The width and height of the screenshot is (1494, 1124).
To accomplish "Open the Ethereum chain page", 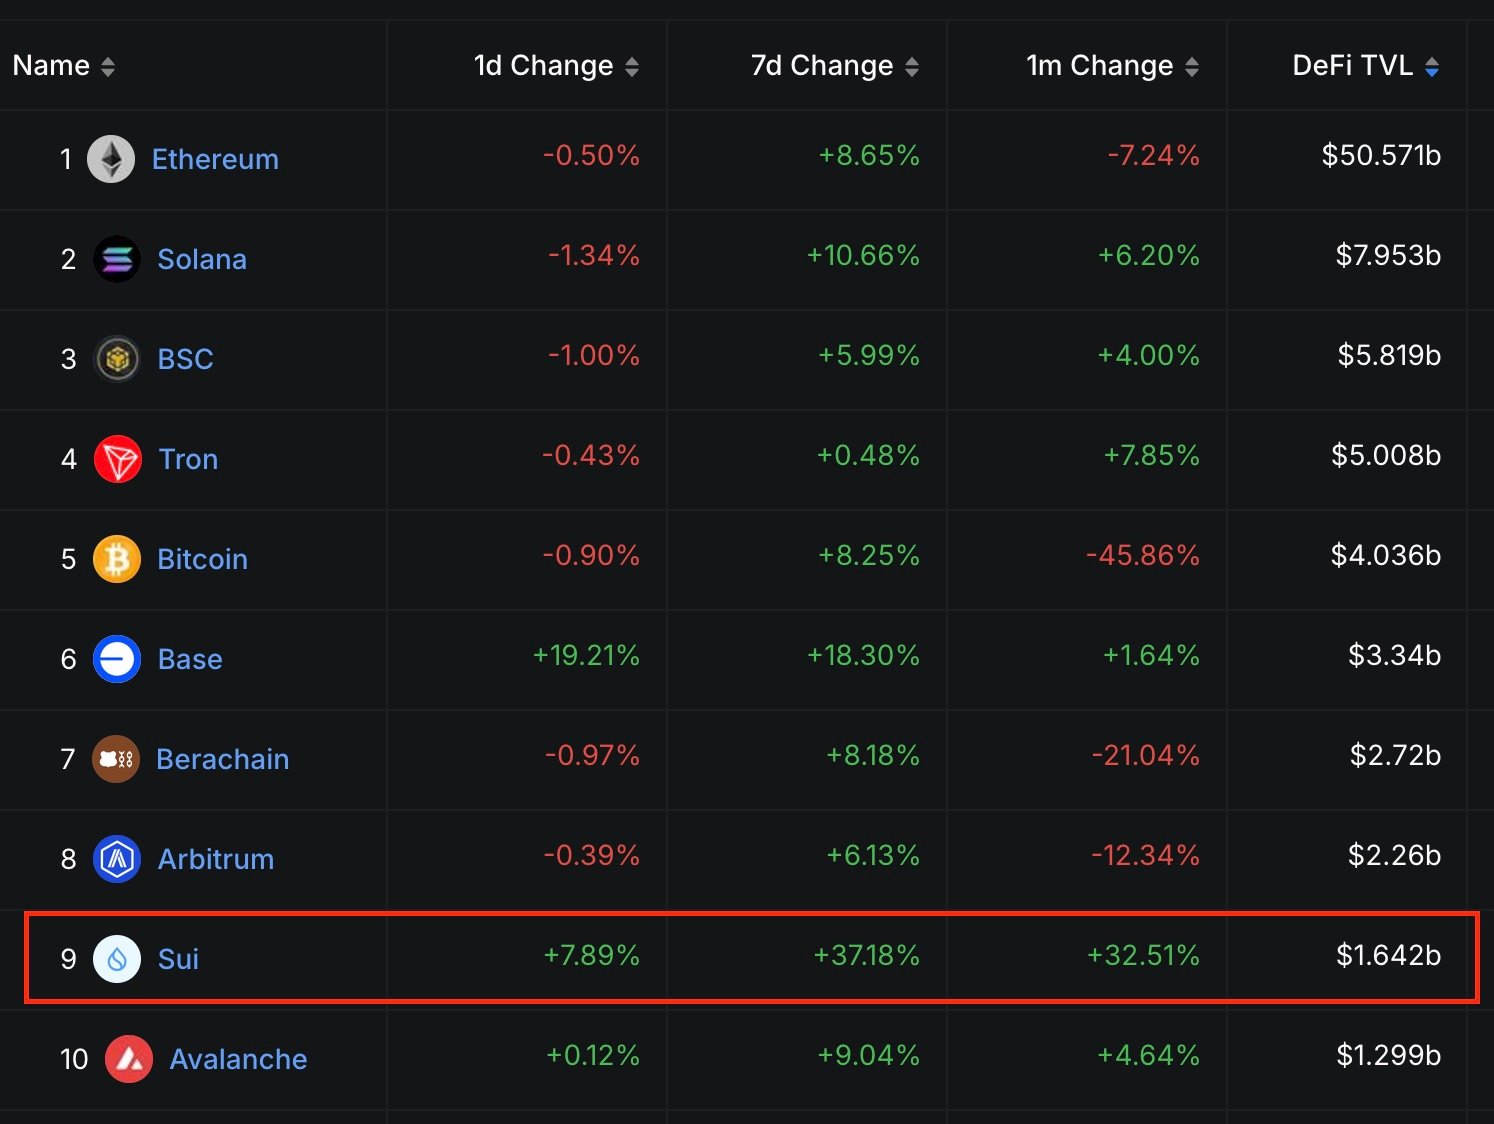I will tap(214, 159).
